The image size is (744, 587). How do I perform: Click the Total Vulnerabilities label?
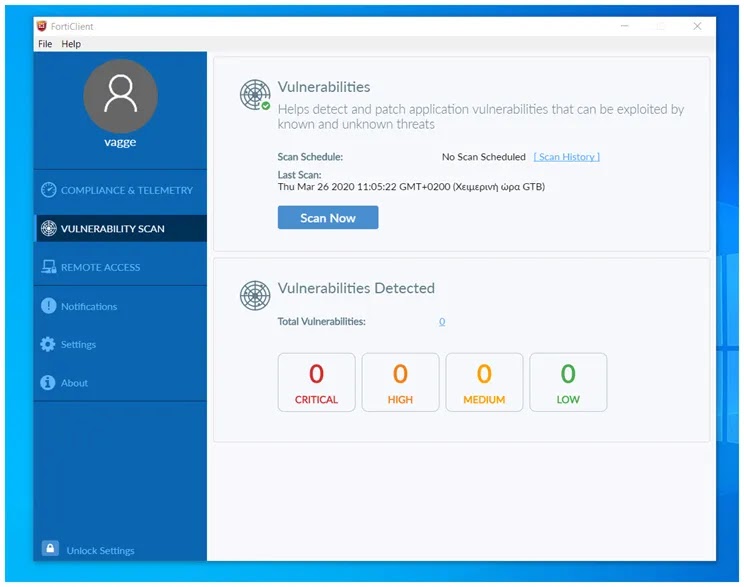[322, 321]
